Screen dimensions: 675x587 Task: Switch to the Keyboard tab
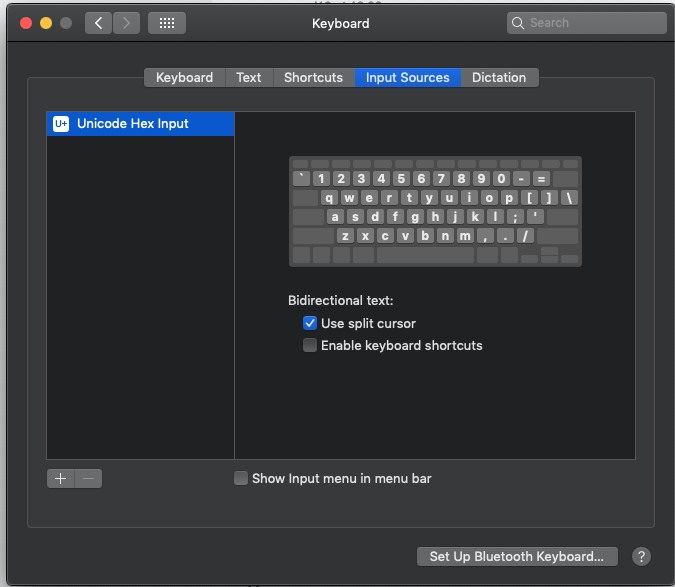(184, 77)
